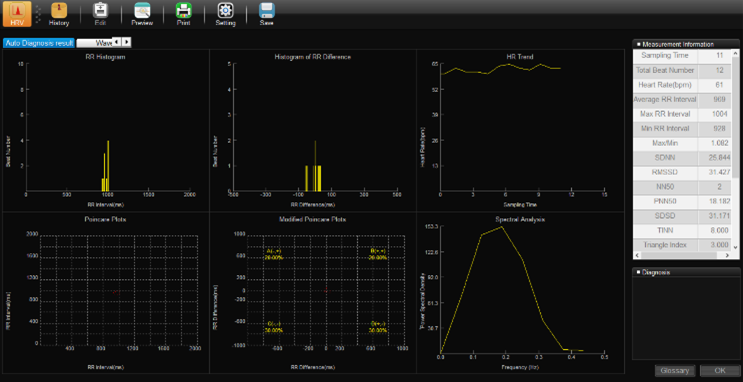Screen dimensions: 743x382
Task: Open the Preview toolbar icon
Action: 142,14
